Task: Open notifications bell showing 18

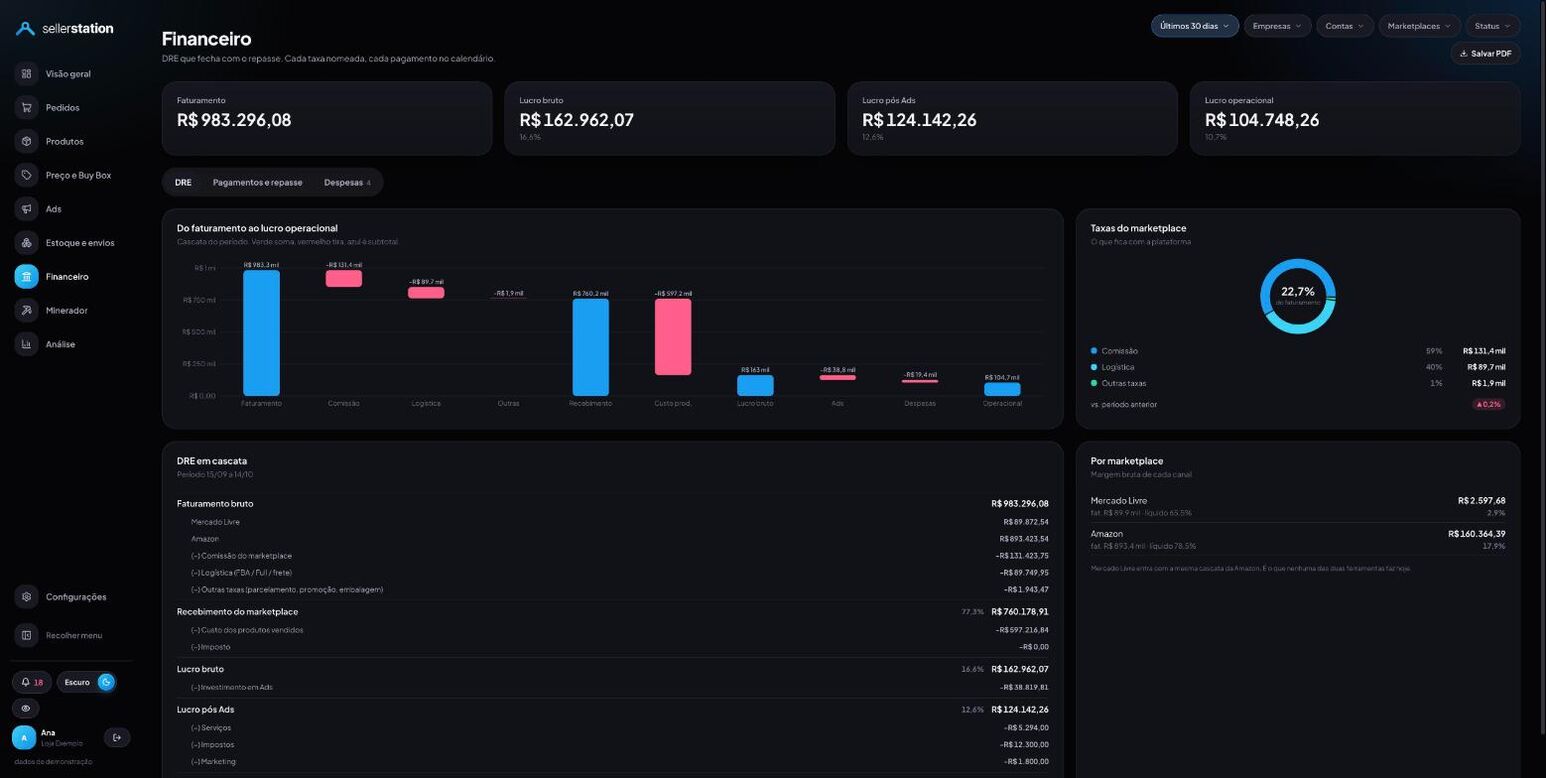Action: click(32, 682)
